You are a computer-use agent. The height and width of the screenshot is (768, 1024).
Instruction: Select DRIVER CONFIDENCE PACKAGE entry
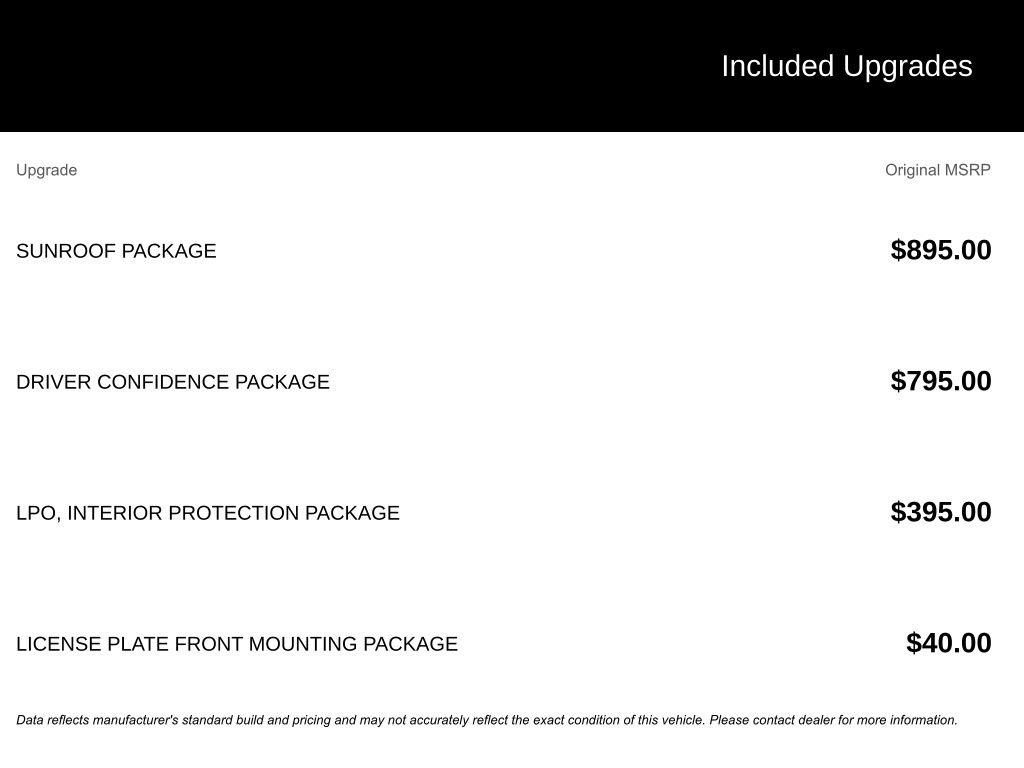173,382
